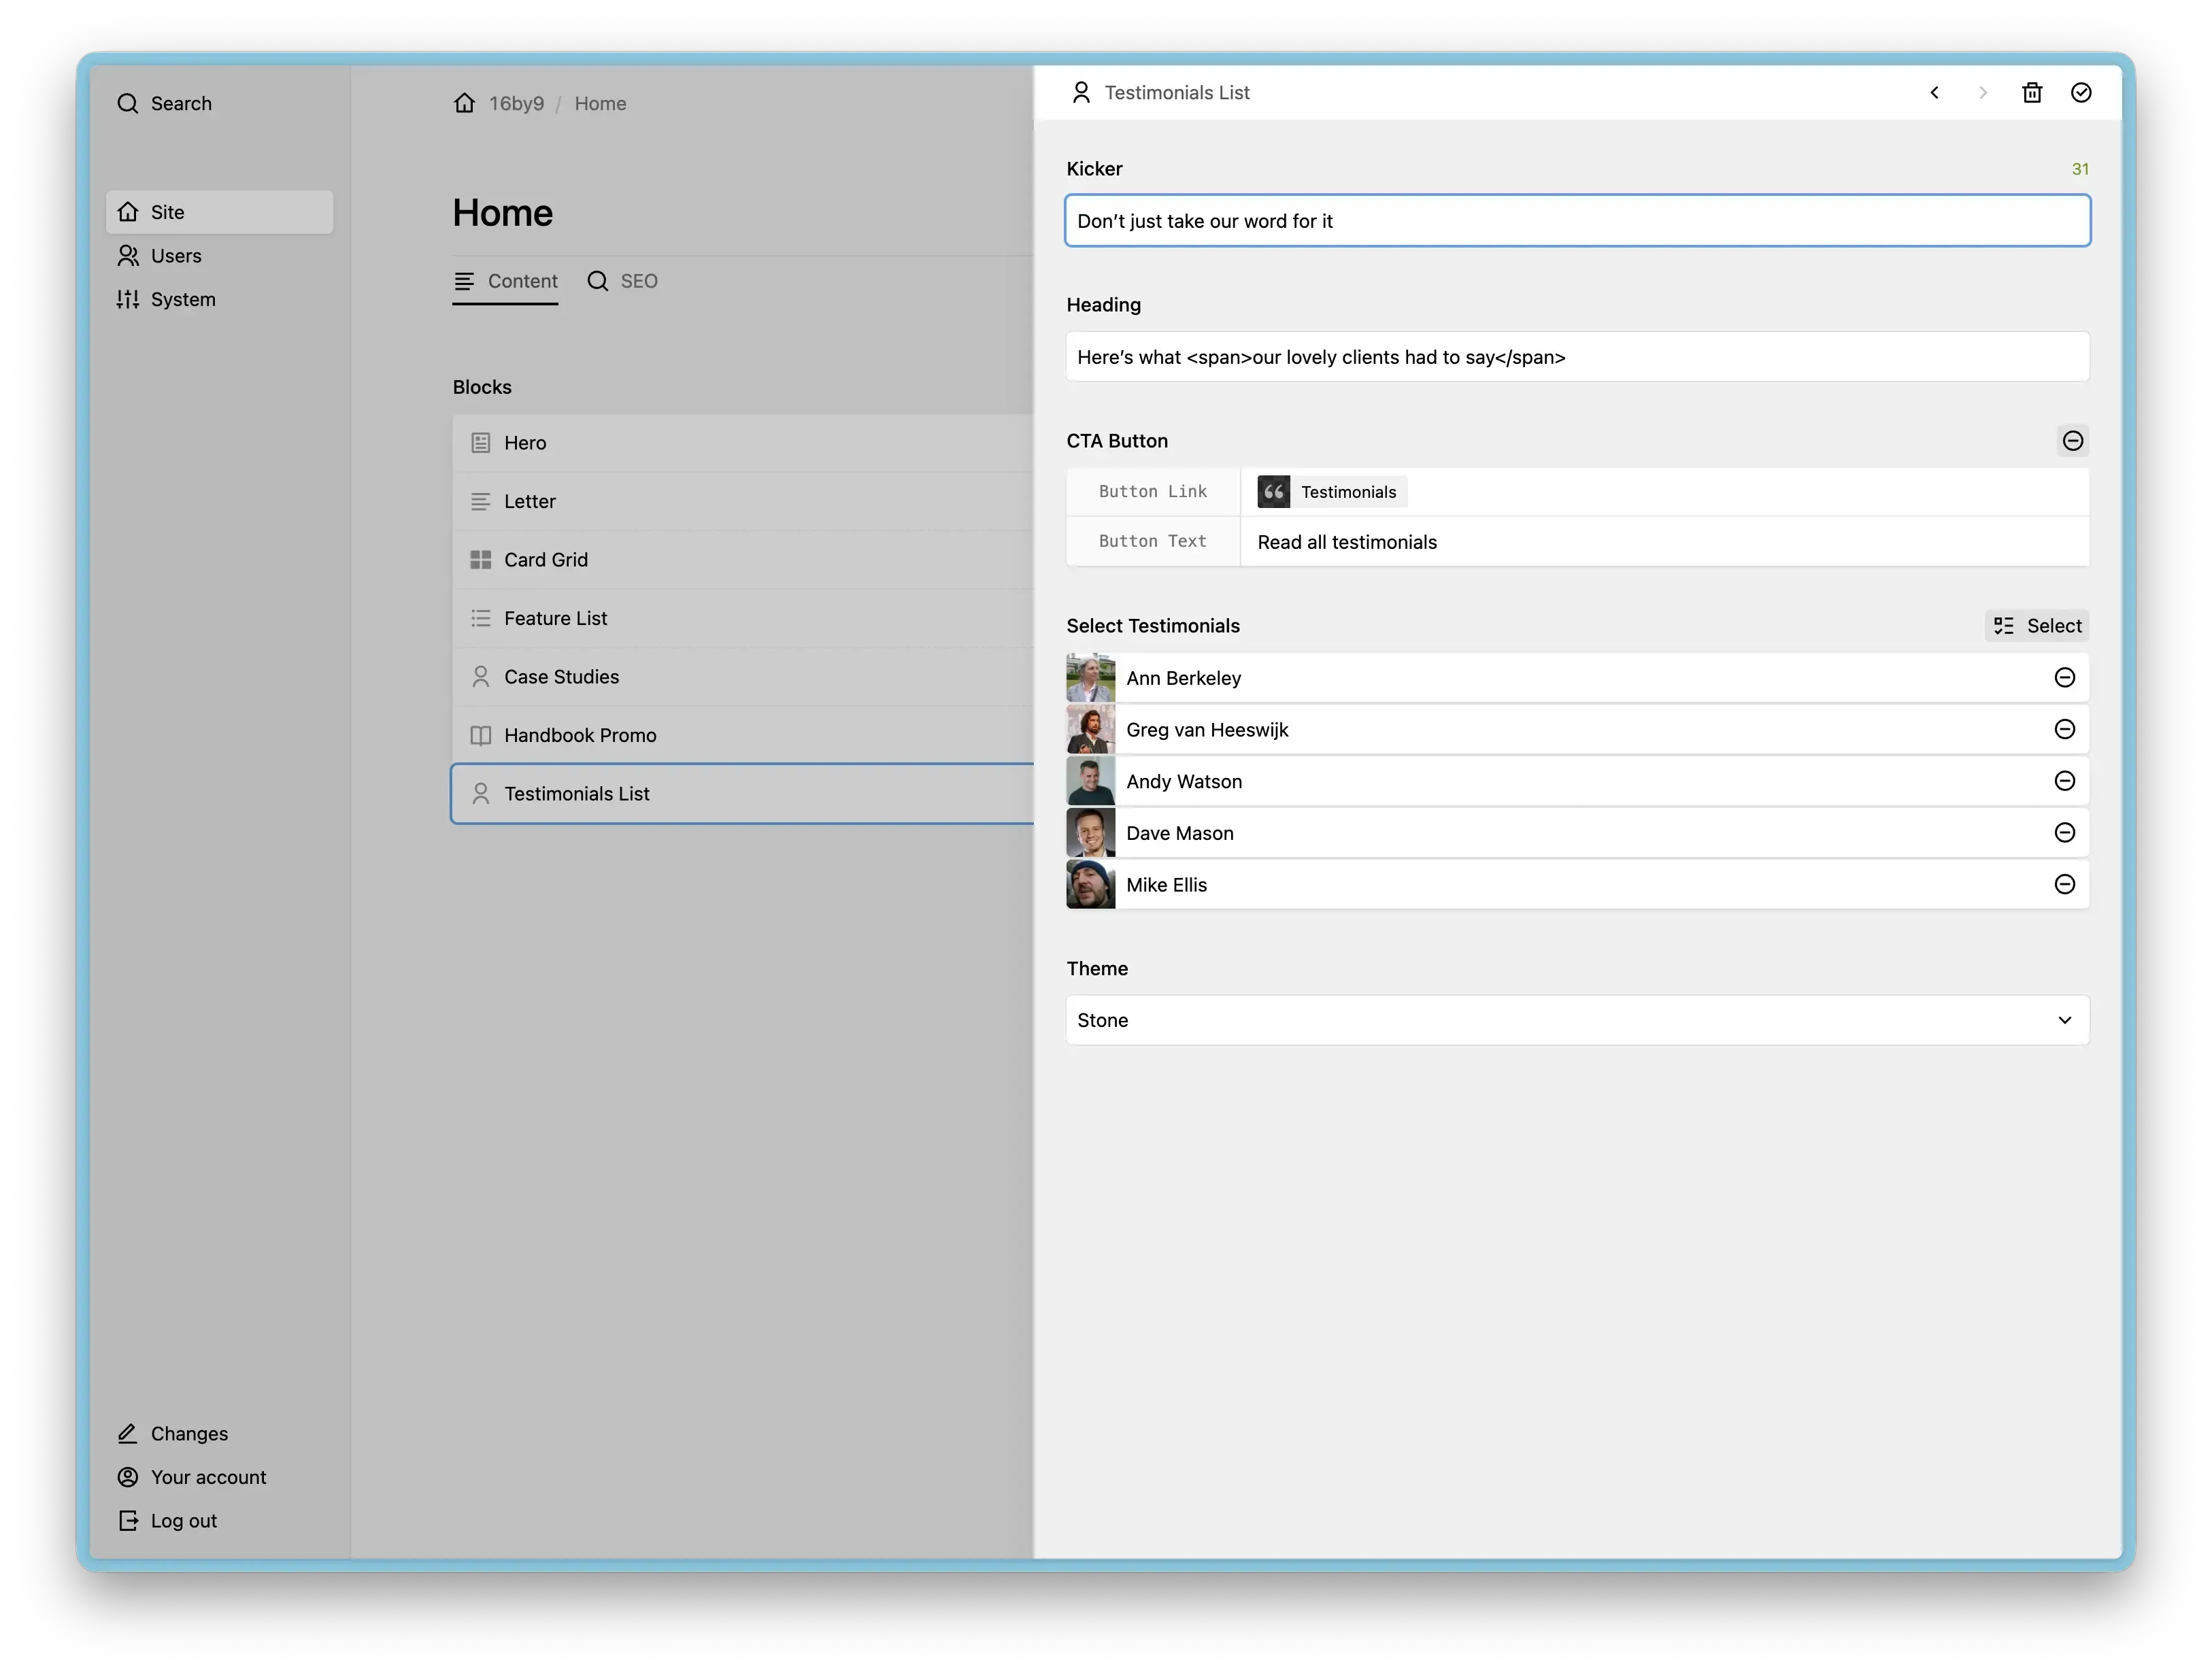Click the Heading input field
2212x1673 pixels.
(x=1576, y=357)
